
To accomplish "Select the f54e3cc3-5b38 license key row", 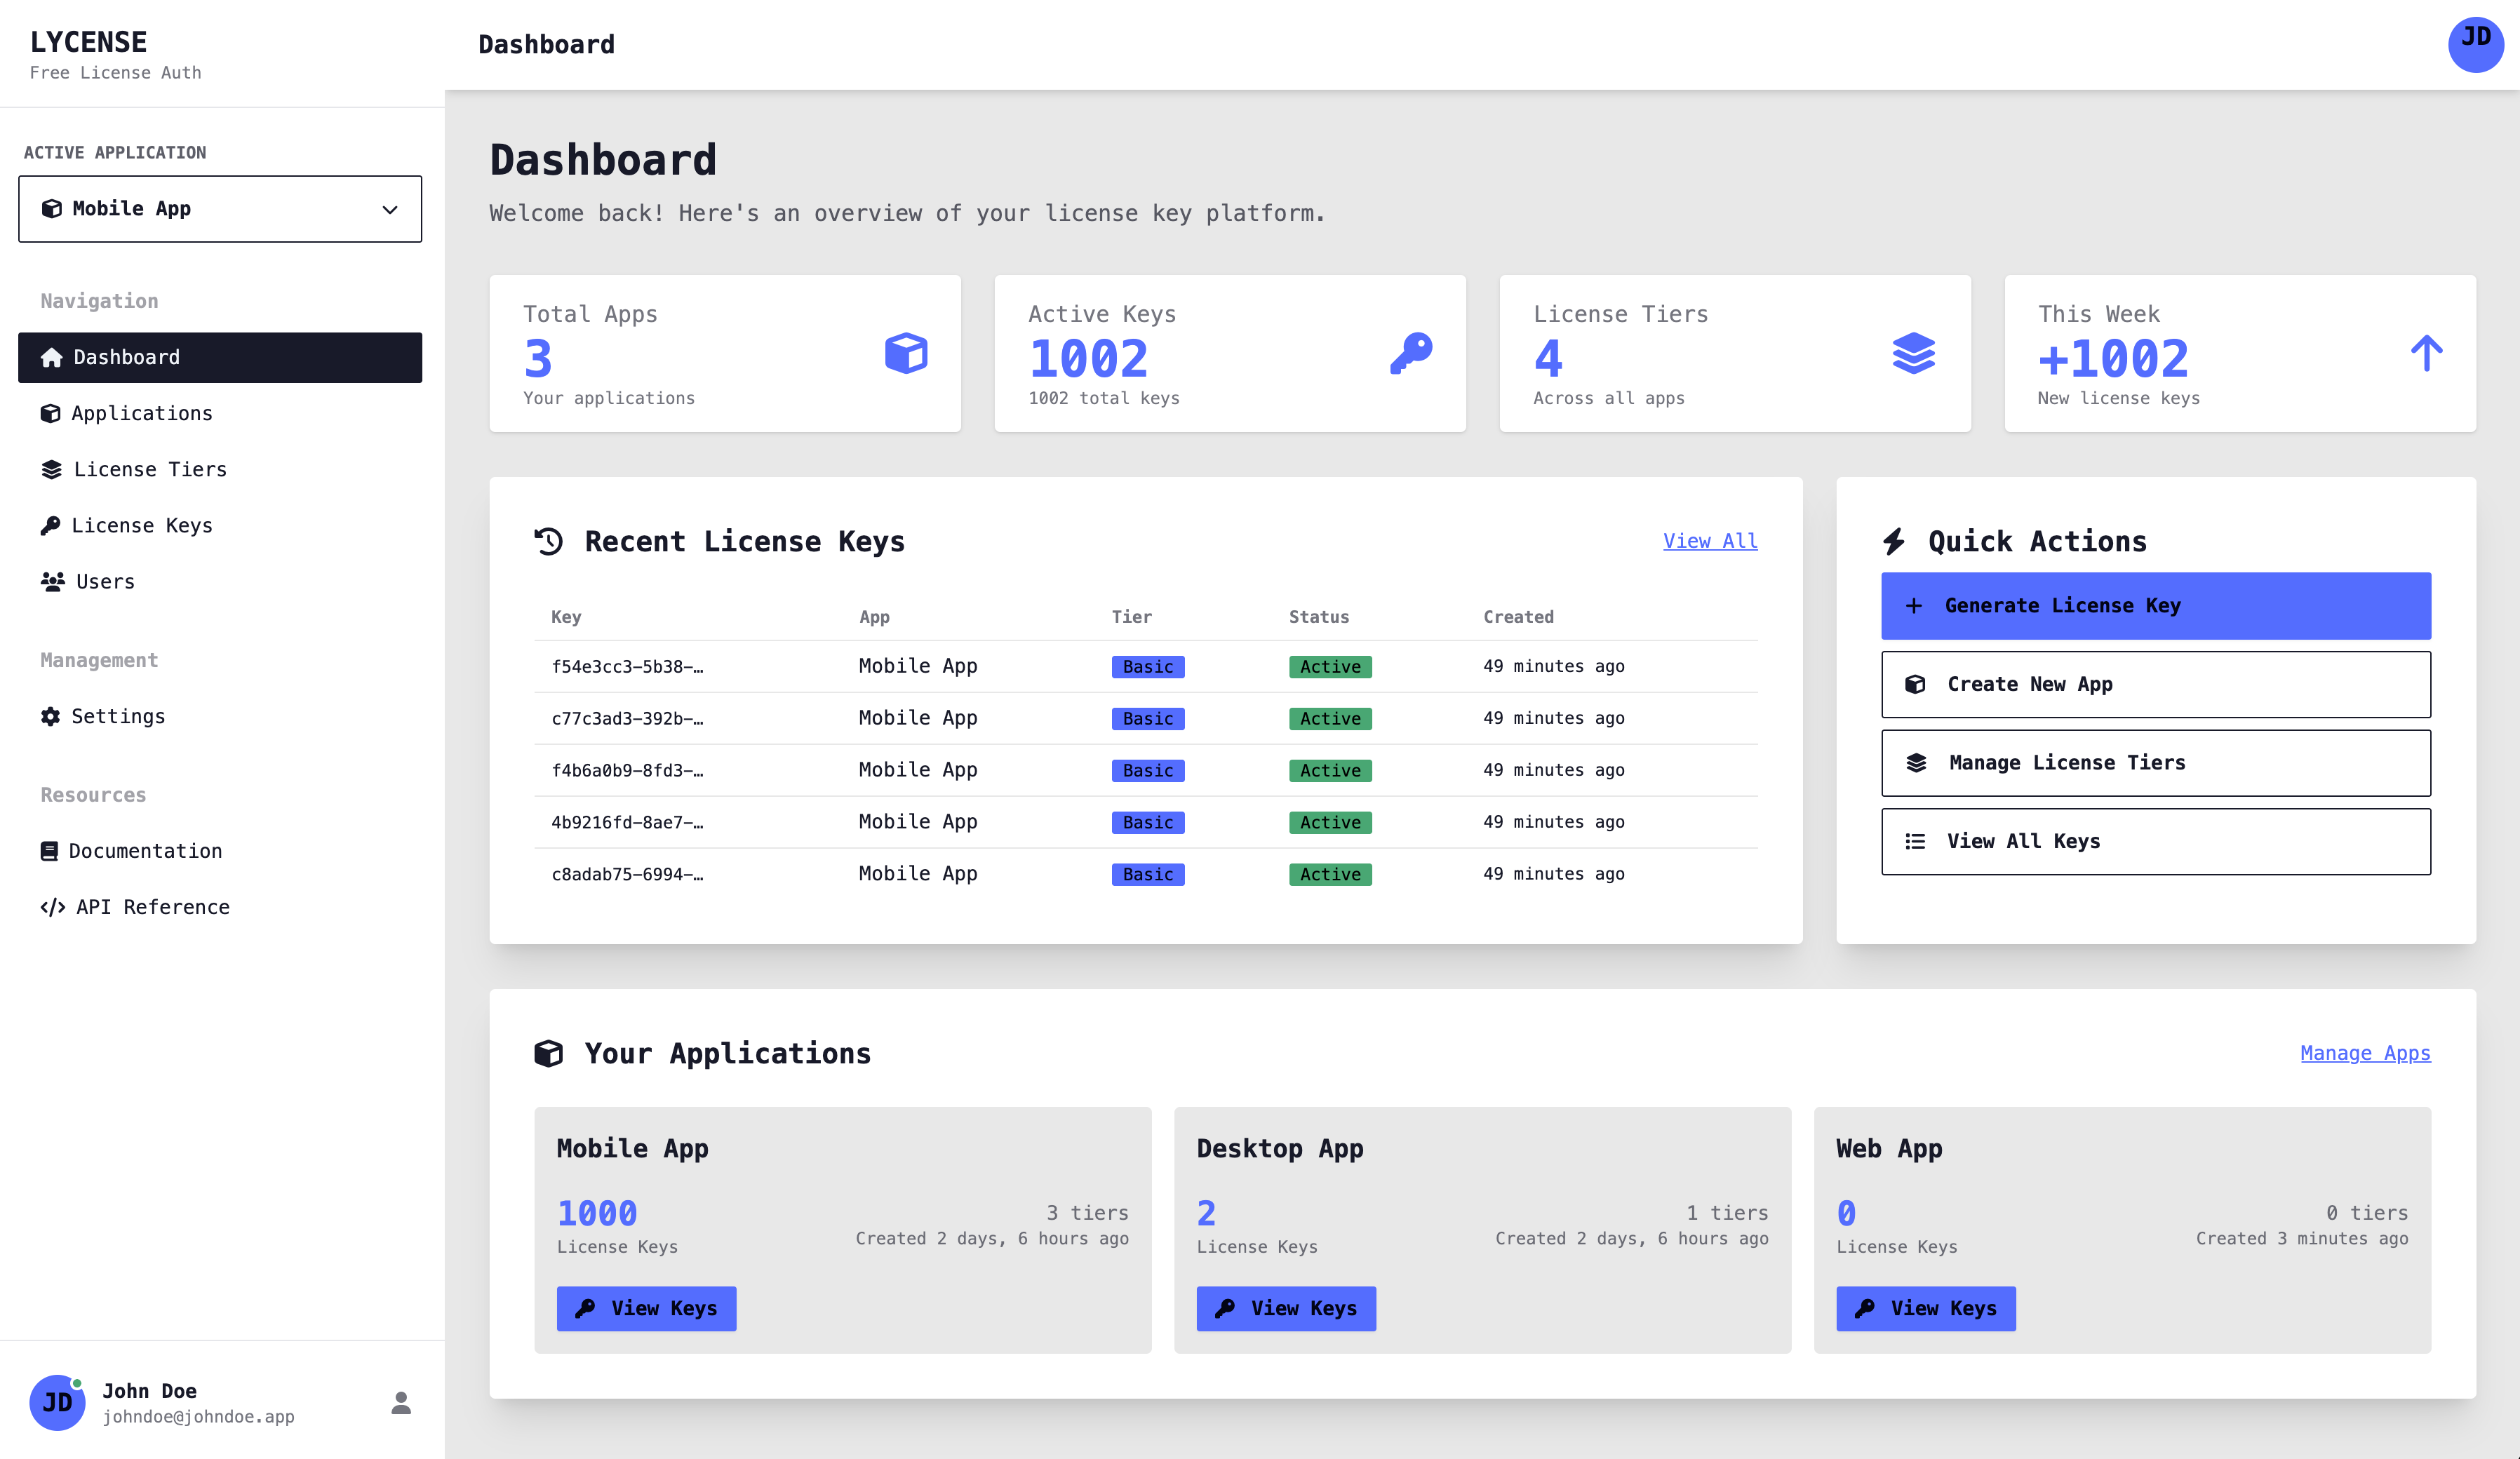I will tap(627, 667).
